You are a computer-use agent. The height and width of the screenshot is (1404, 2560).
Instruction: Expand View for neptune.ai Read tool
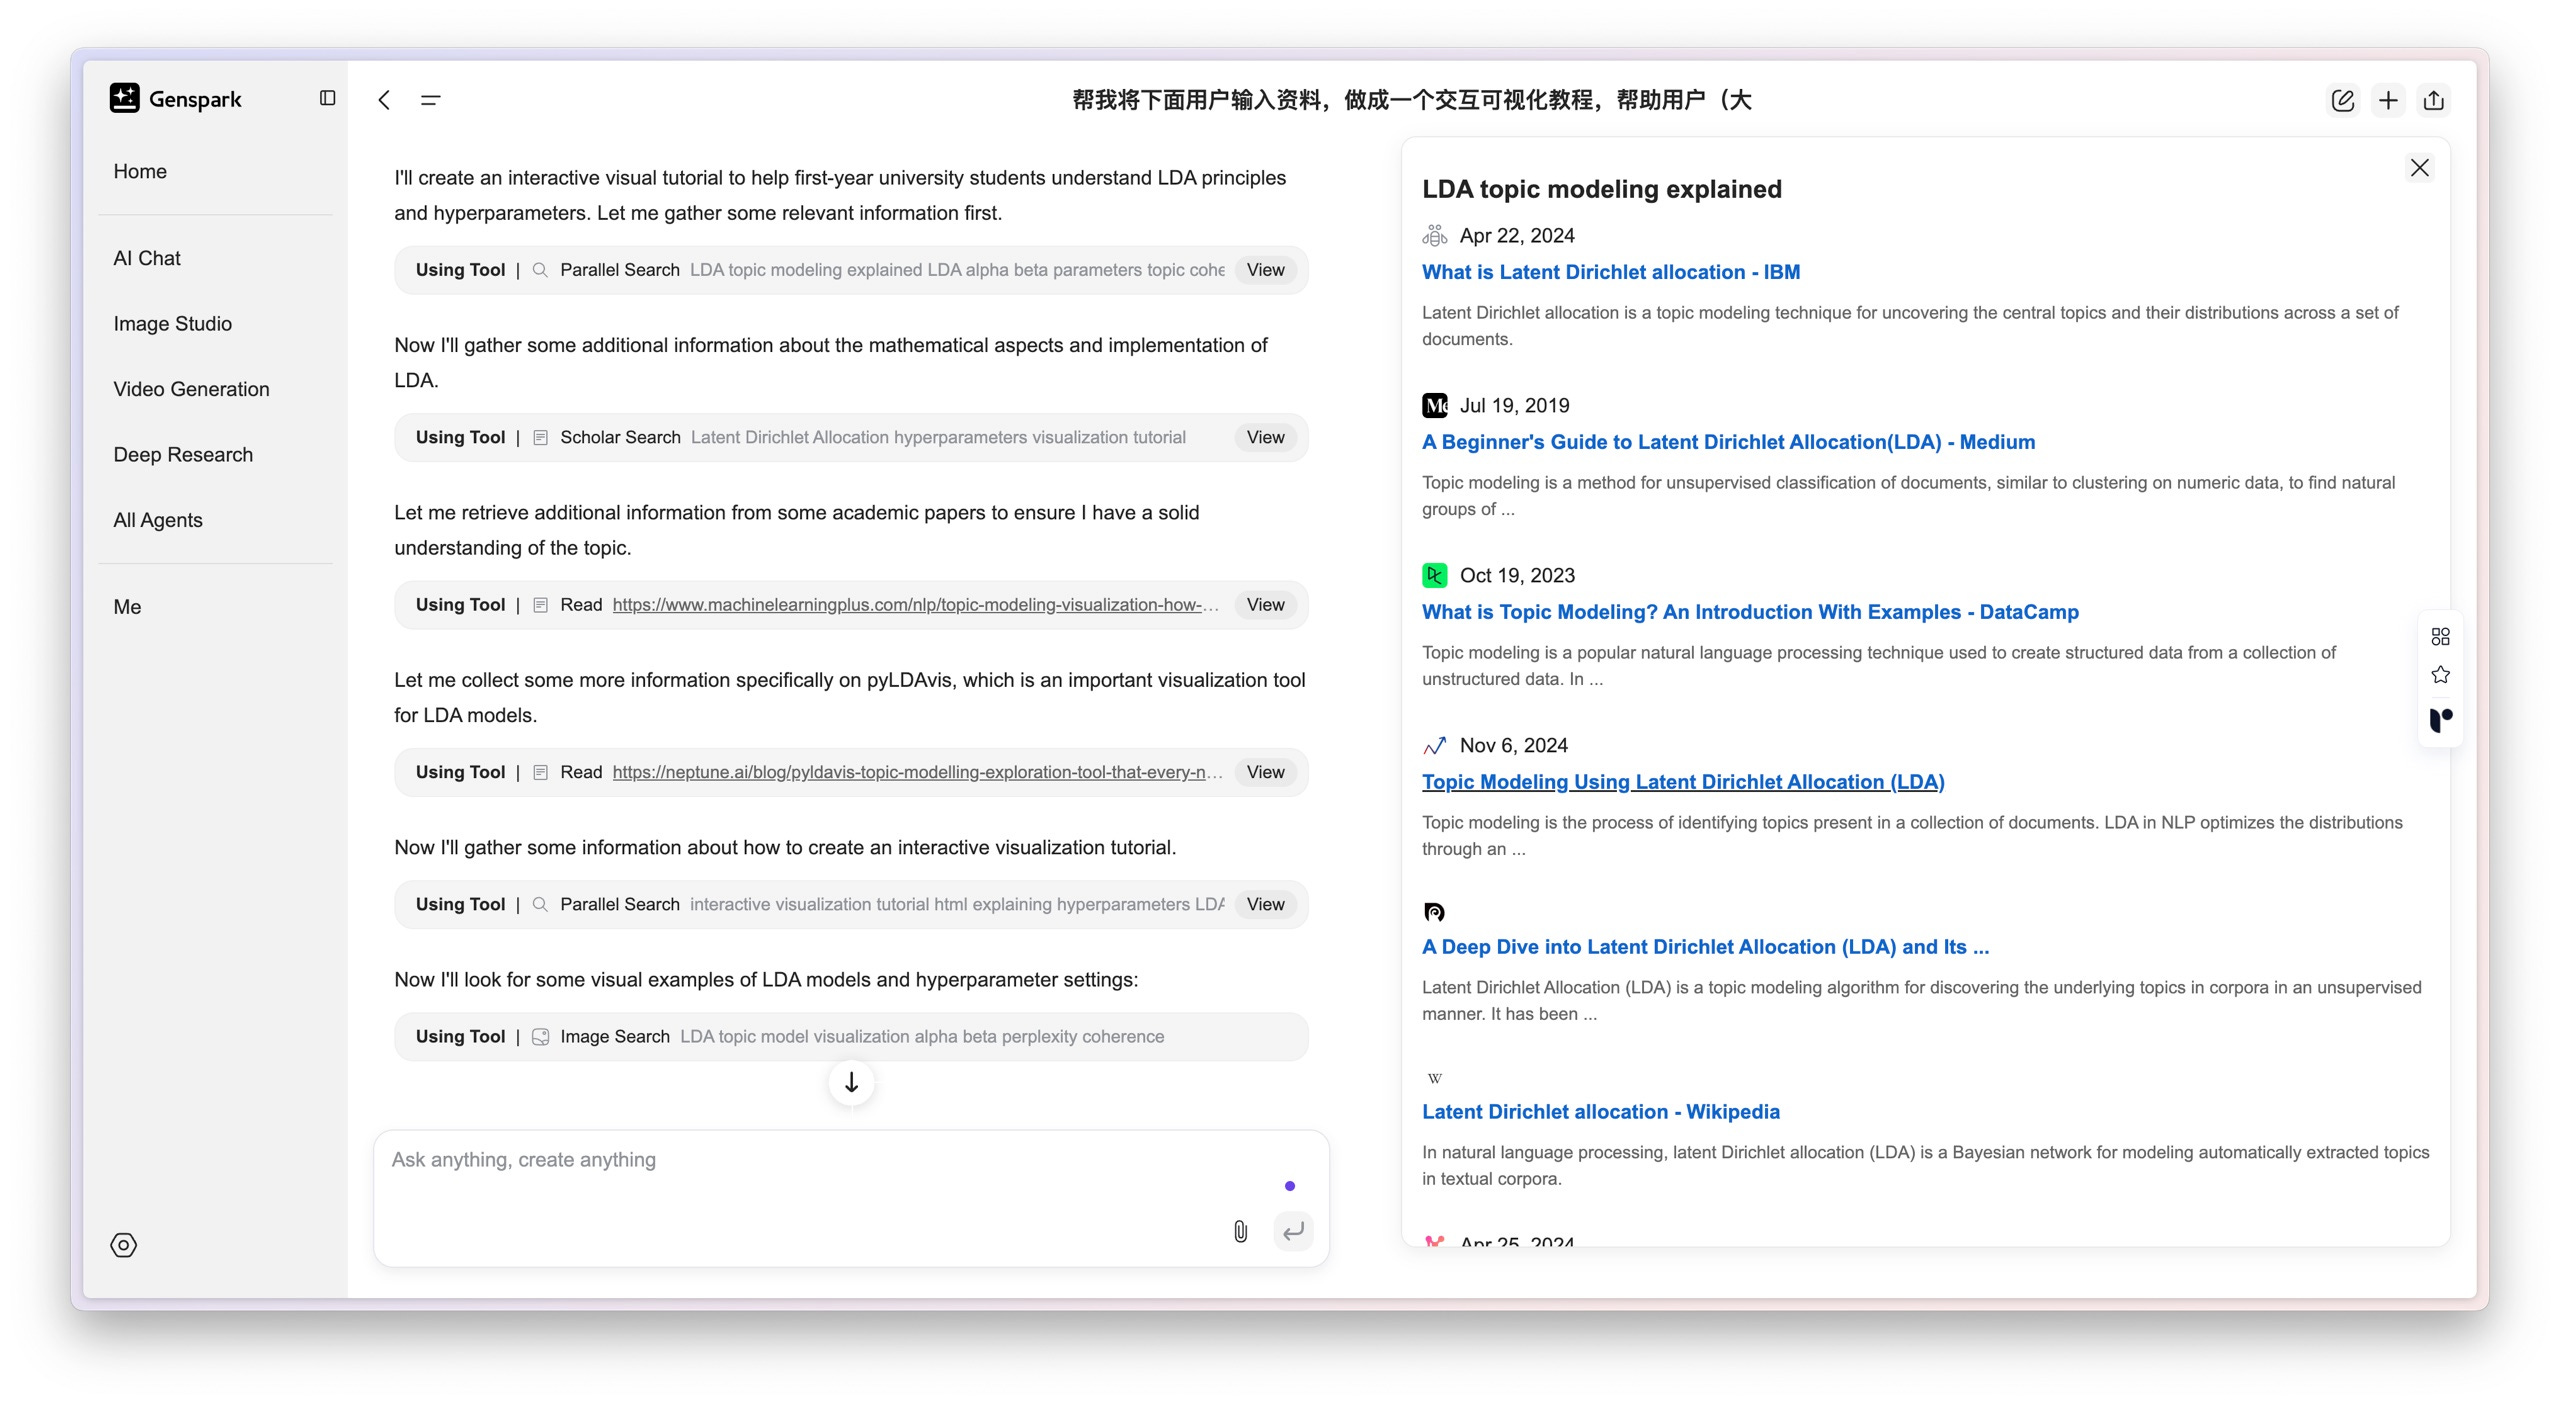point(1265,772)
